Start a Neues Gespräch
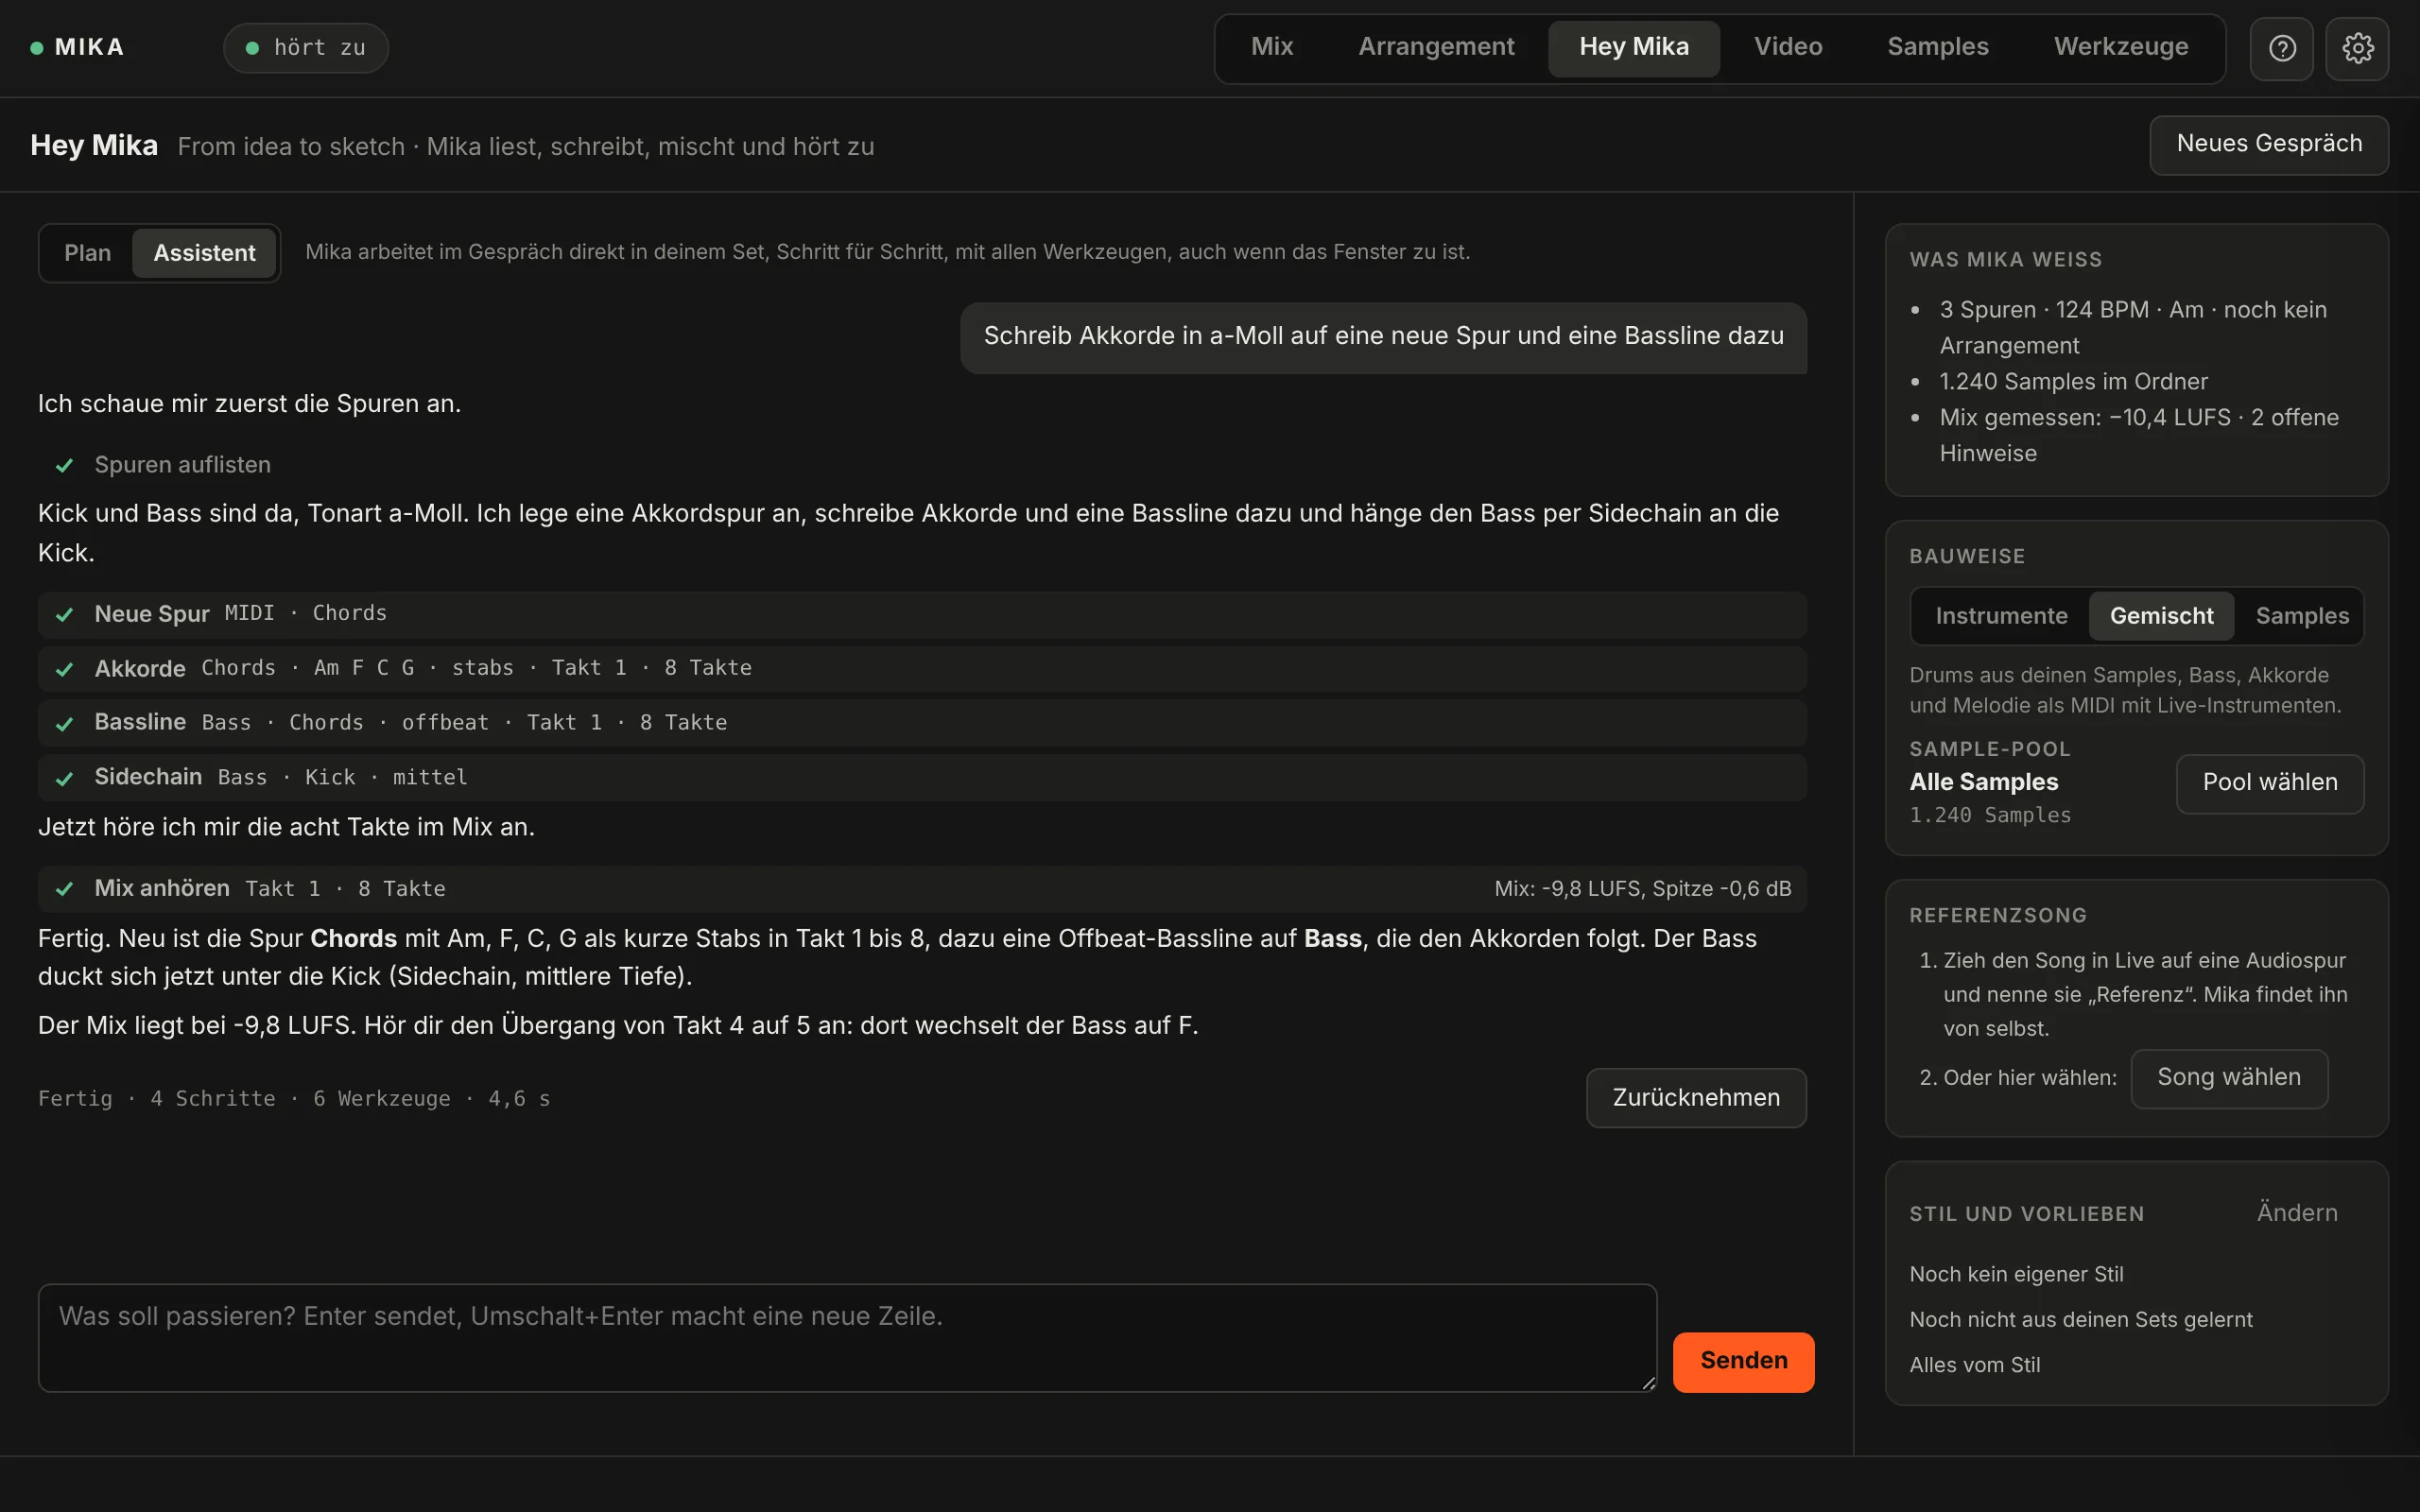Viewport: 2420px width, 1512px height. [2269, 145]
